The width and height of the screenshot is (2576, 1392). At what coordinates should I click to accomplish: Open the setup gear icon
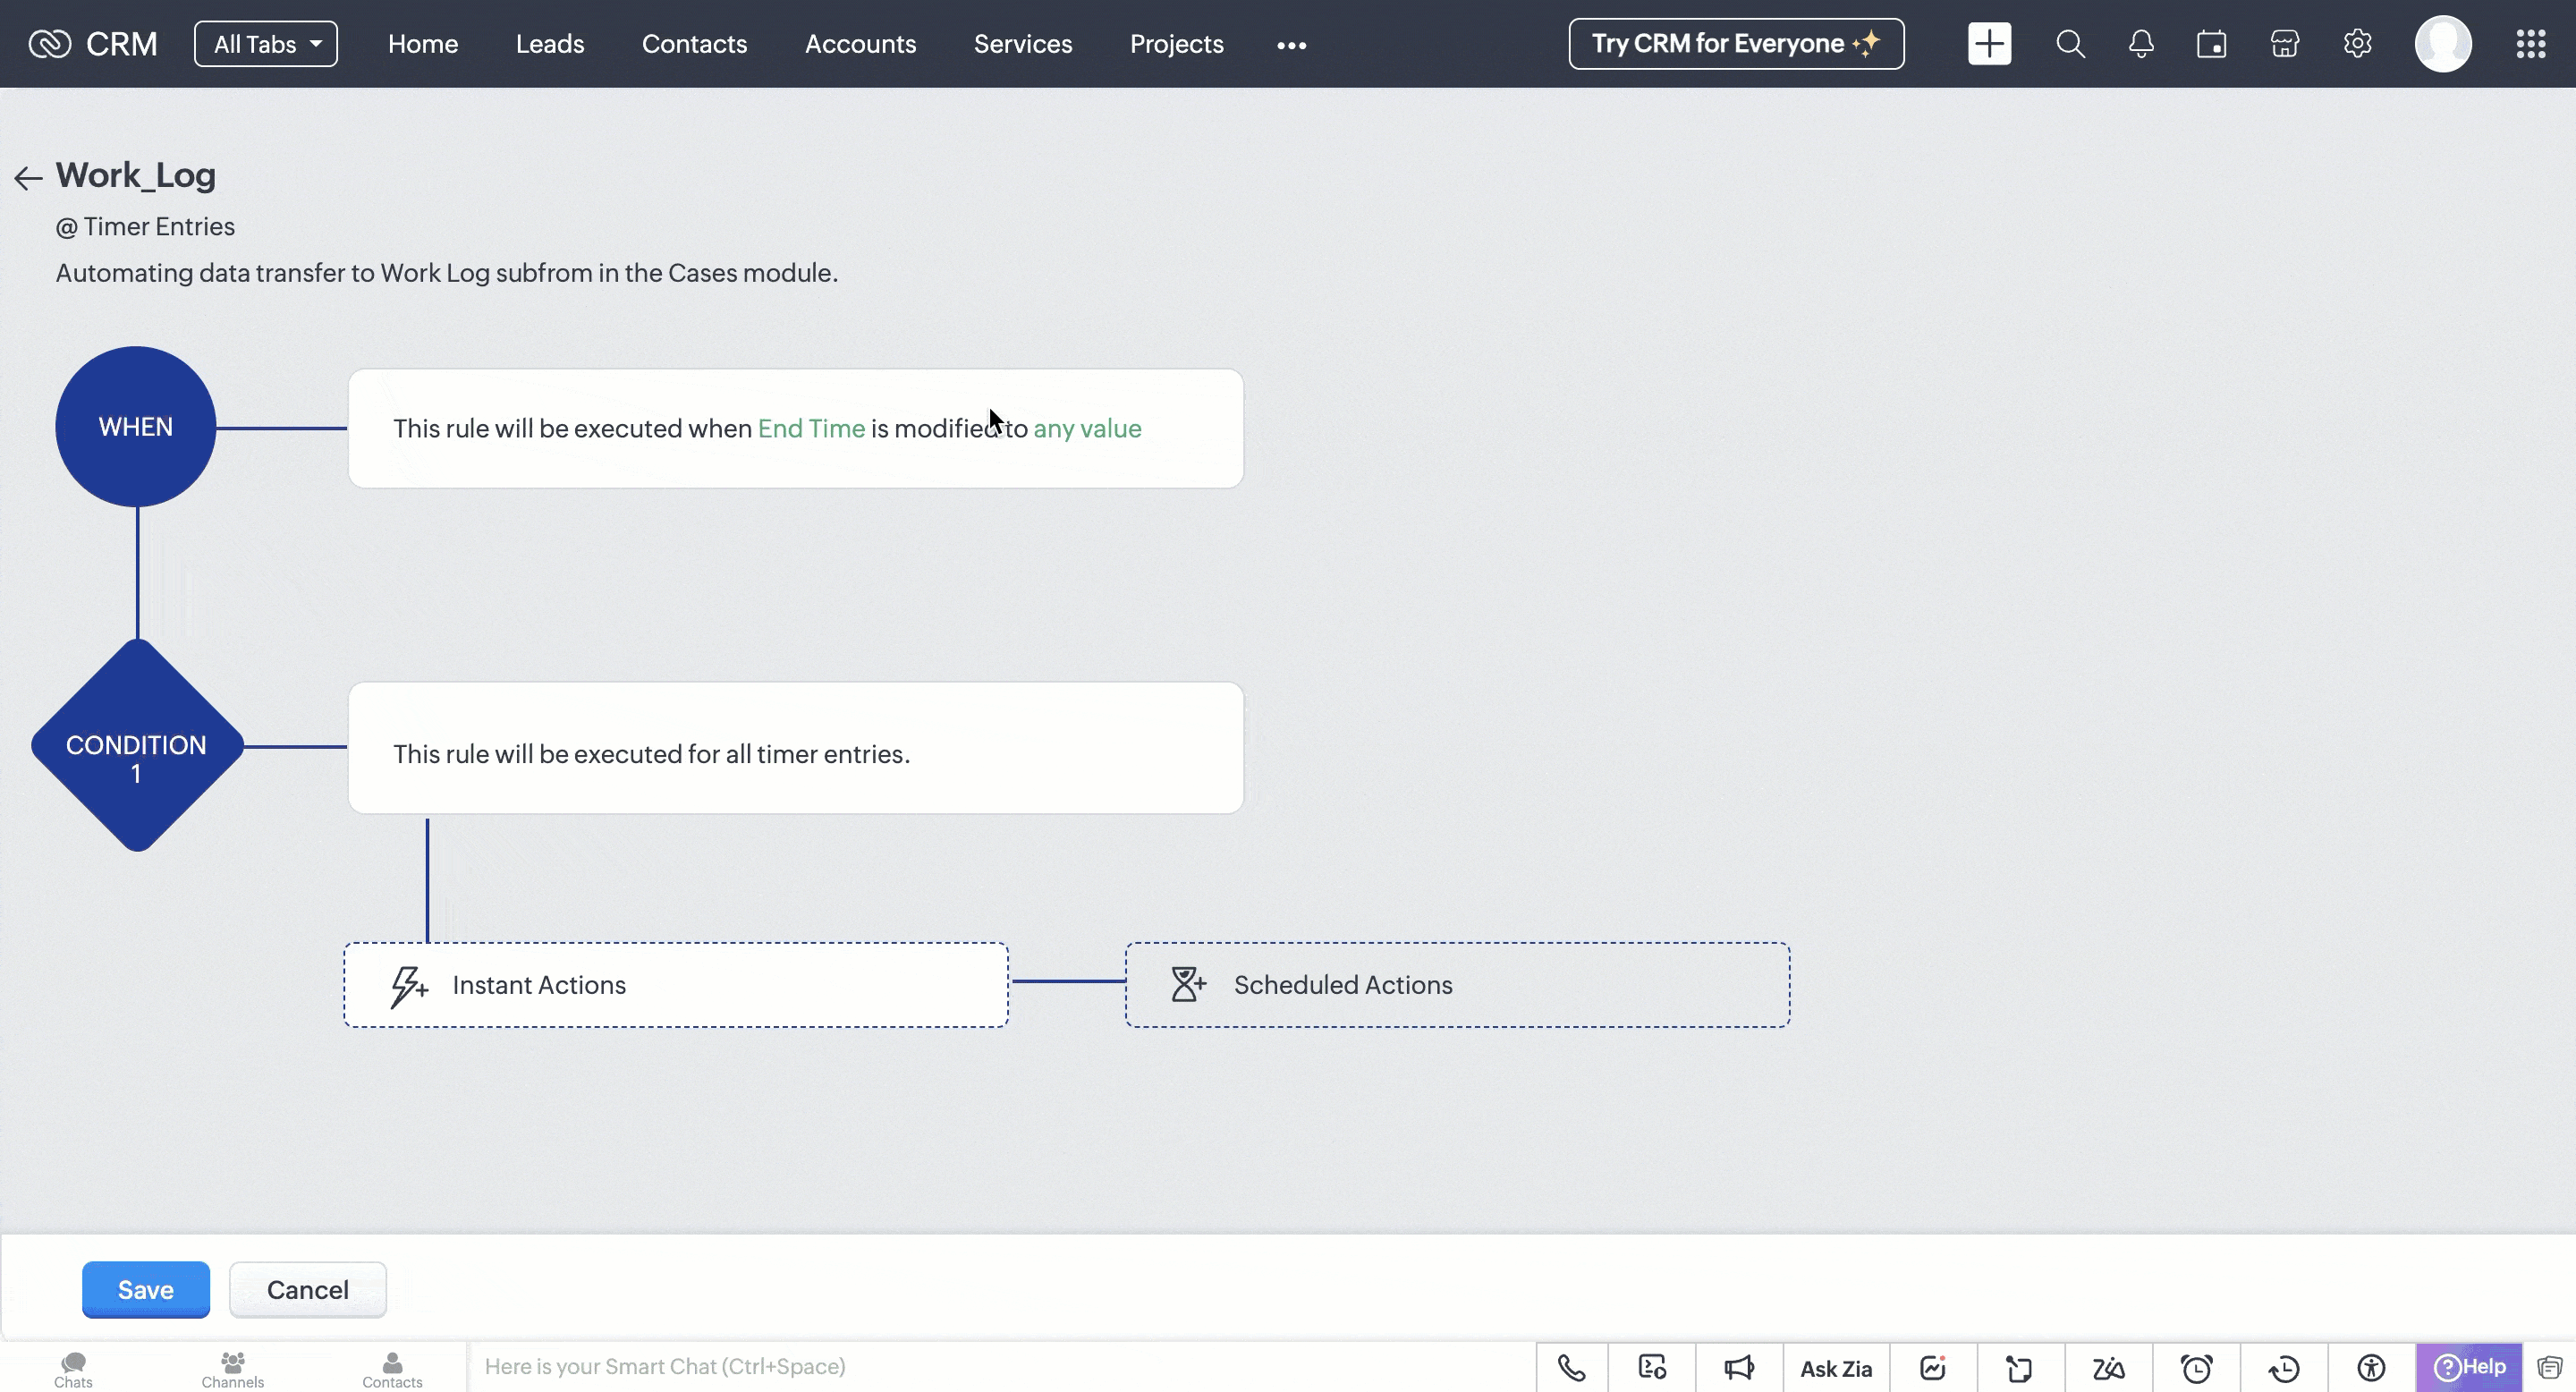point(2357,44)
